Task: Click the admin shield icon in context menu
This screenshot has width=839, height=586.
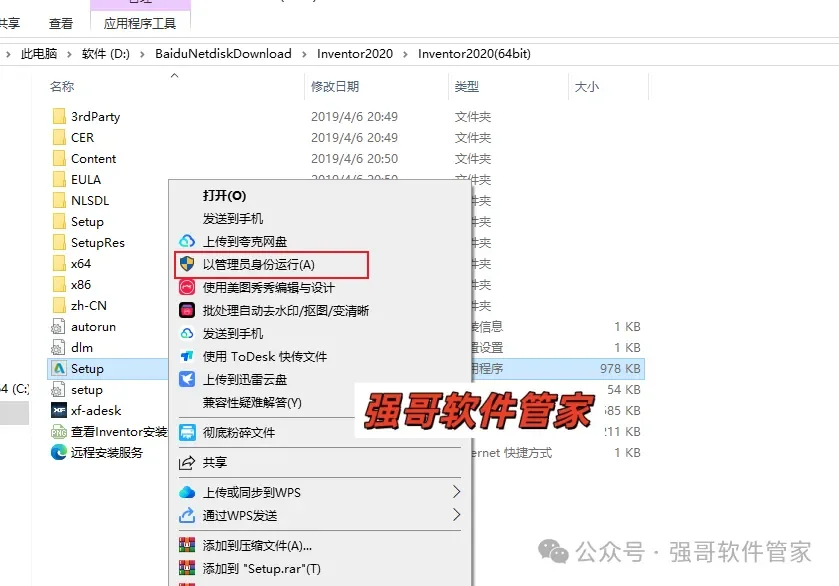Action: (187, 264)
